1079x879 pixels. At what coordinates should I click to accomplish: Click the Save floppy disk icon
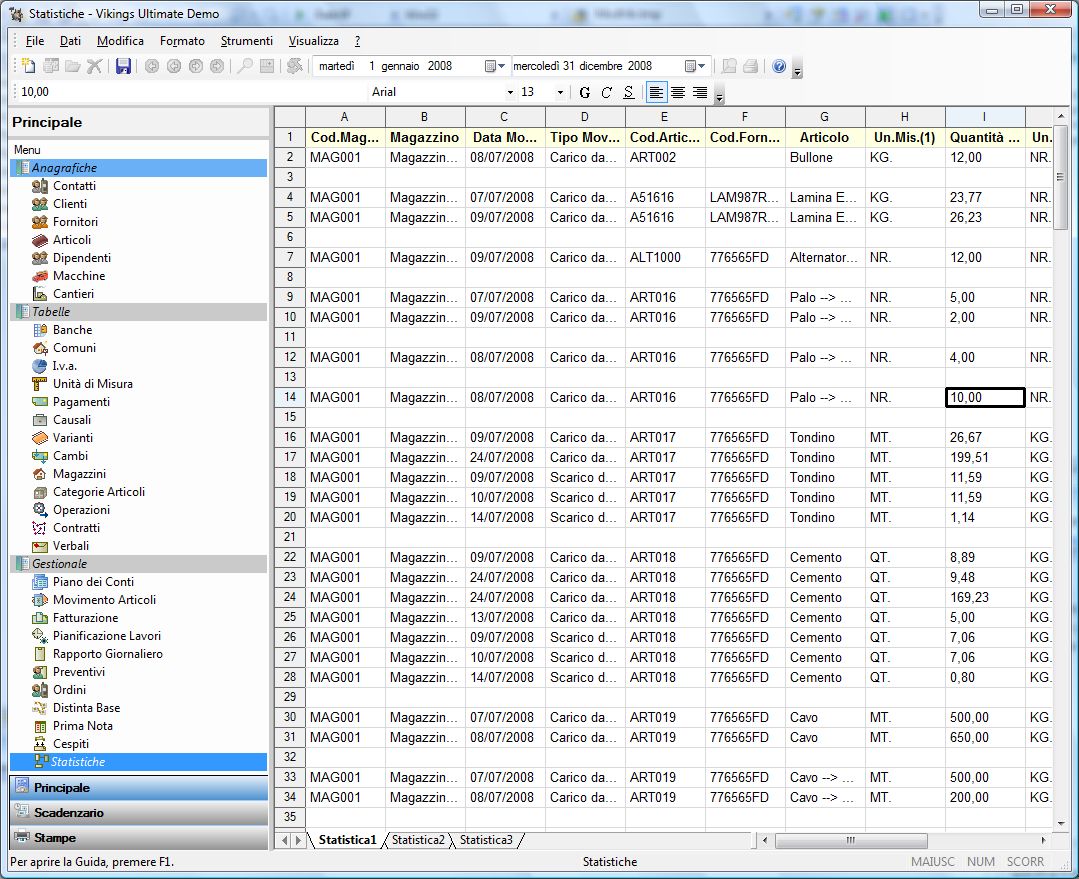click(123, 66)
